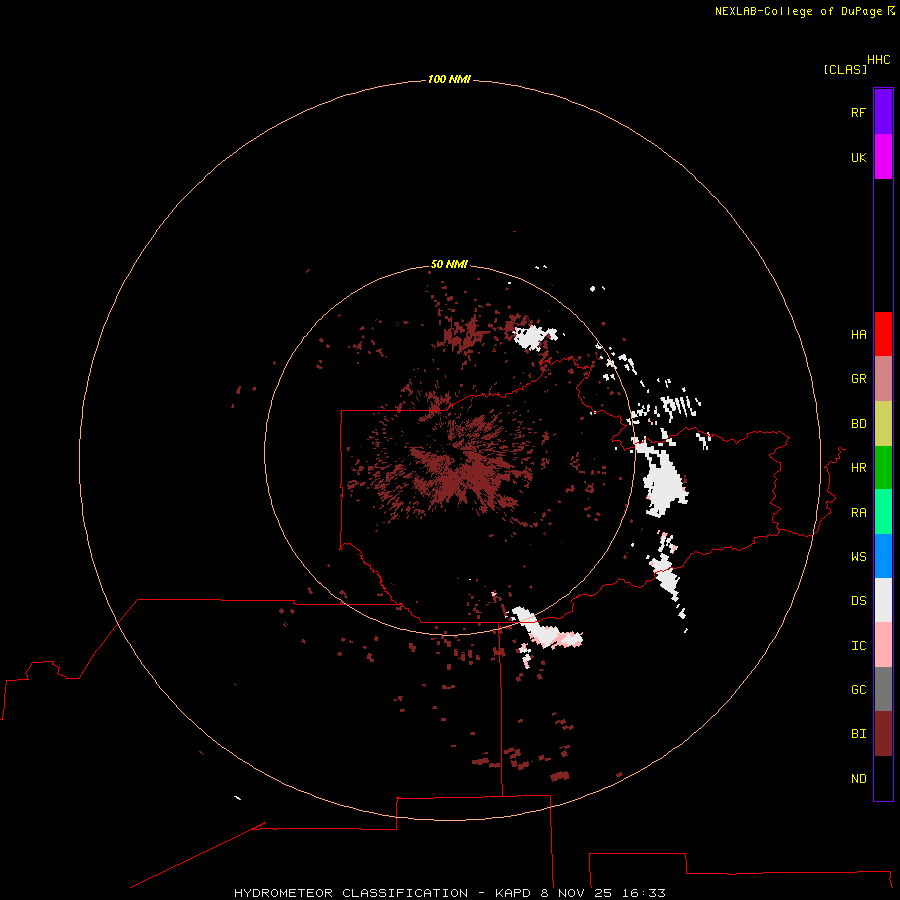Image resolution: width=900 pixels, height=900 pixels.
Task: Click the DS legend label
Action: click(858, 601)
